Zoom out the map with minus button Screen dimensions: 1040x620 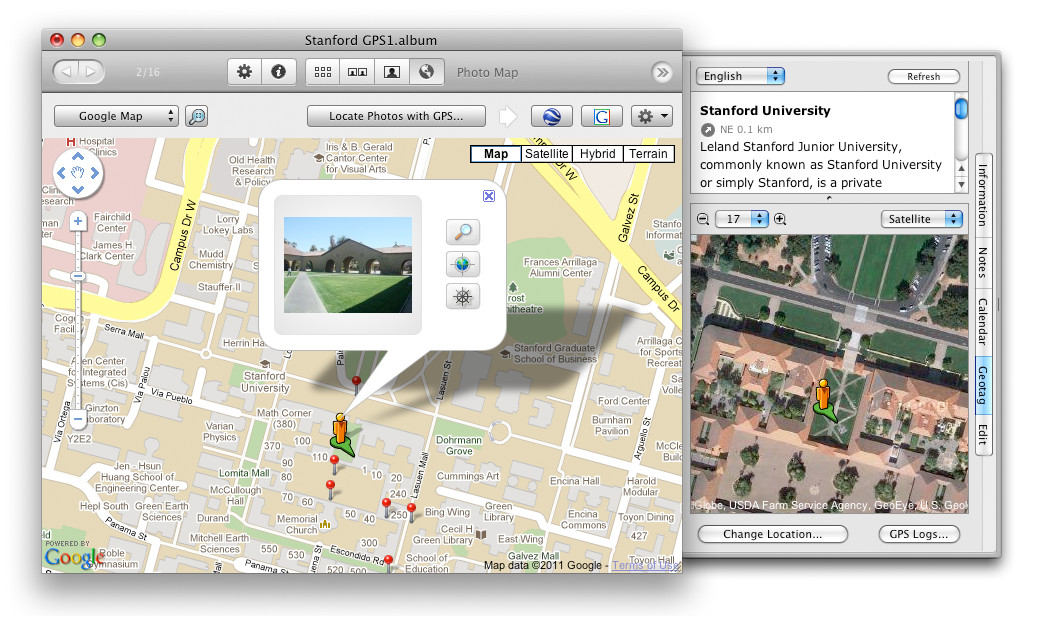pyautogui.click(x=78, y=419)
